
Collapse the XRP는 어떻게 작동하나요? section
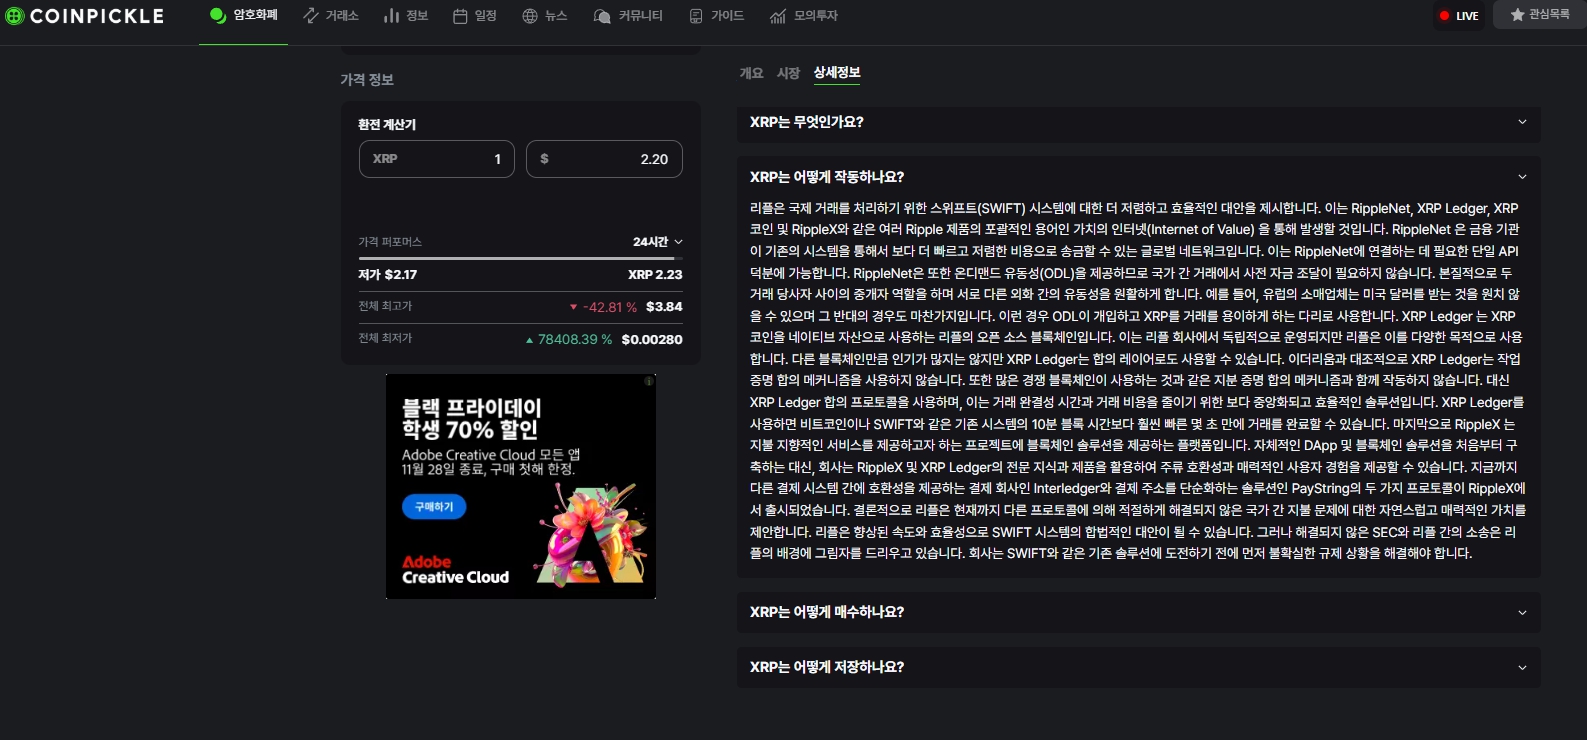point(1138,177)
